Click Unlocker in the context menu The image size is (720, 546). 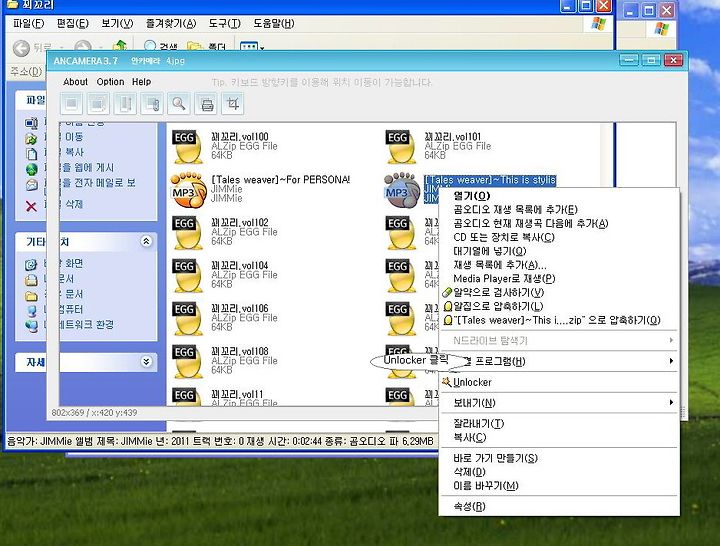pyautogui.click(x=559, y=382)
